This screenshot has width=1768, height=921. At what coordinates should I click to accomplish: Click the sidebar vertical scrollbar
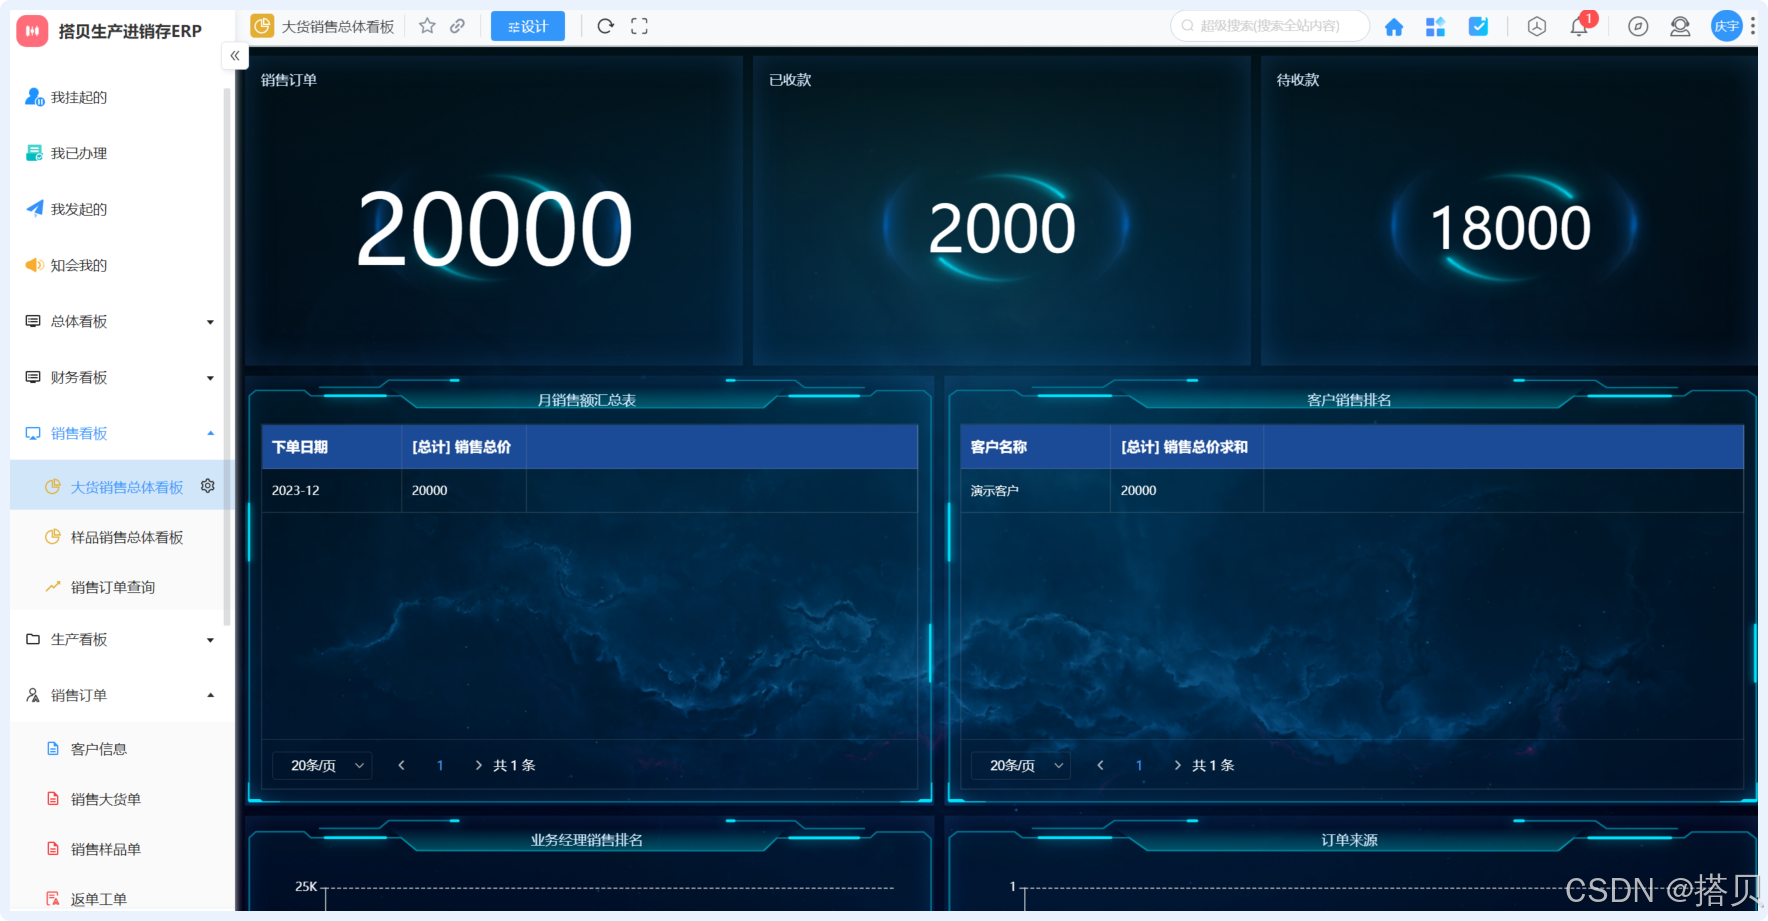227,355
